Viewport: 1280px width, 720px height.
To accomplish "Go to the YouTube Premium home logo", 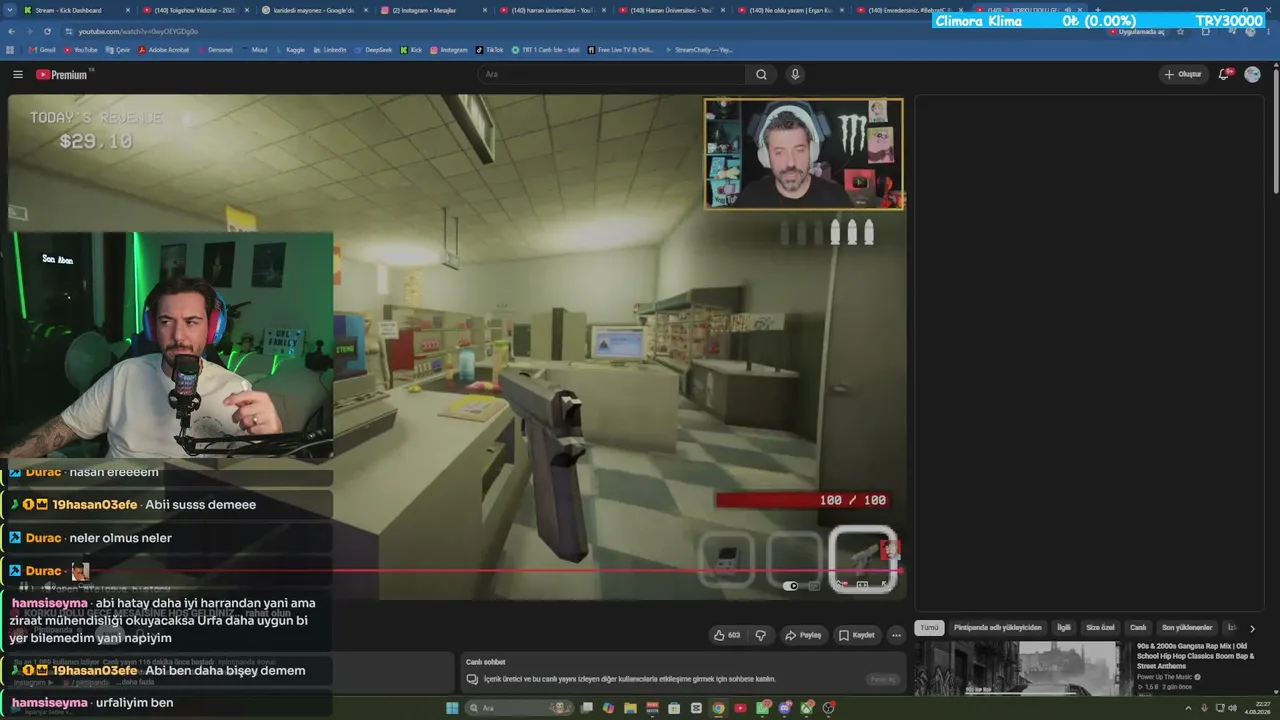I will pos(63,74).
